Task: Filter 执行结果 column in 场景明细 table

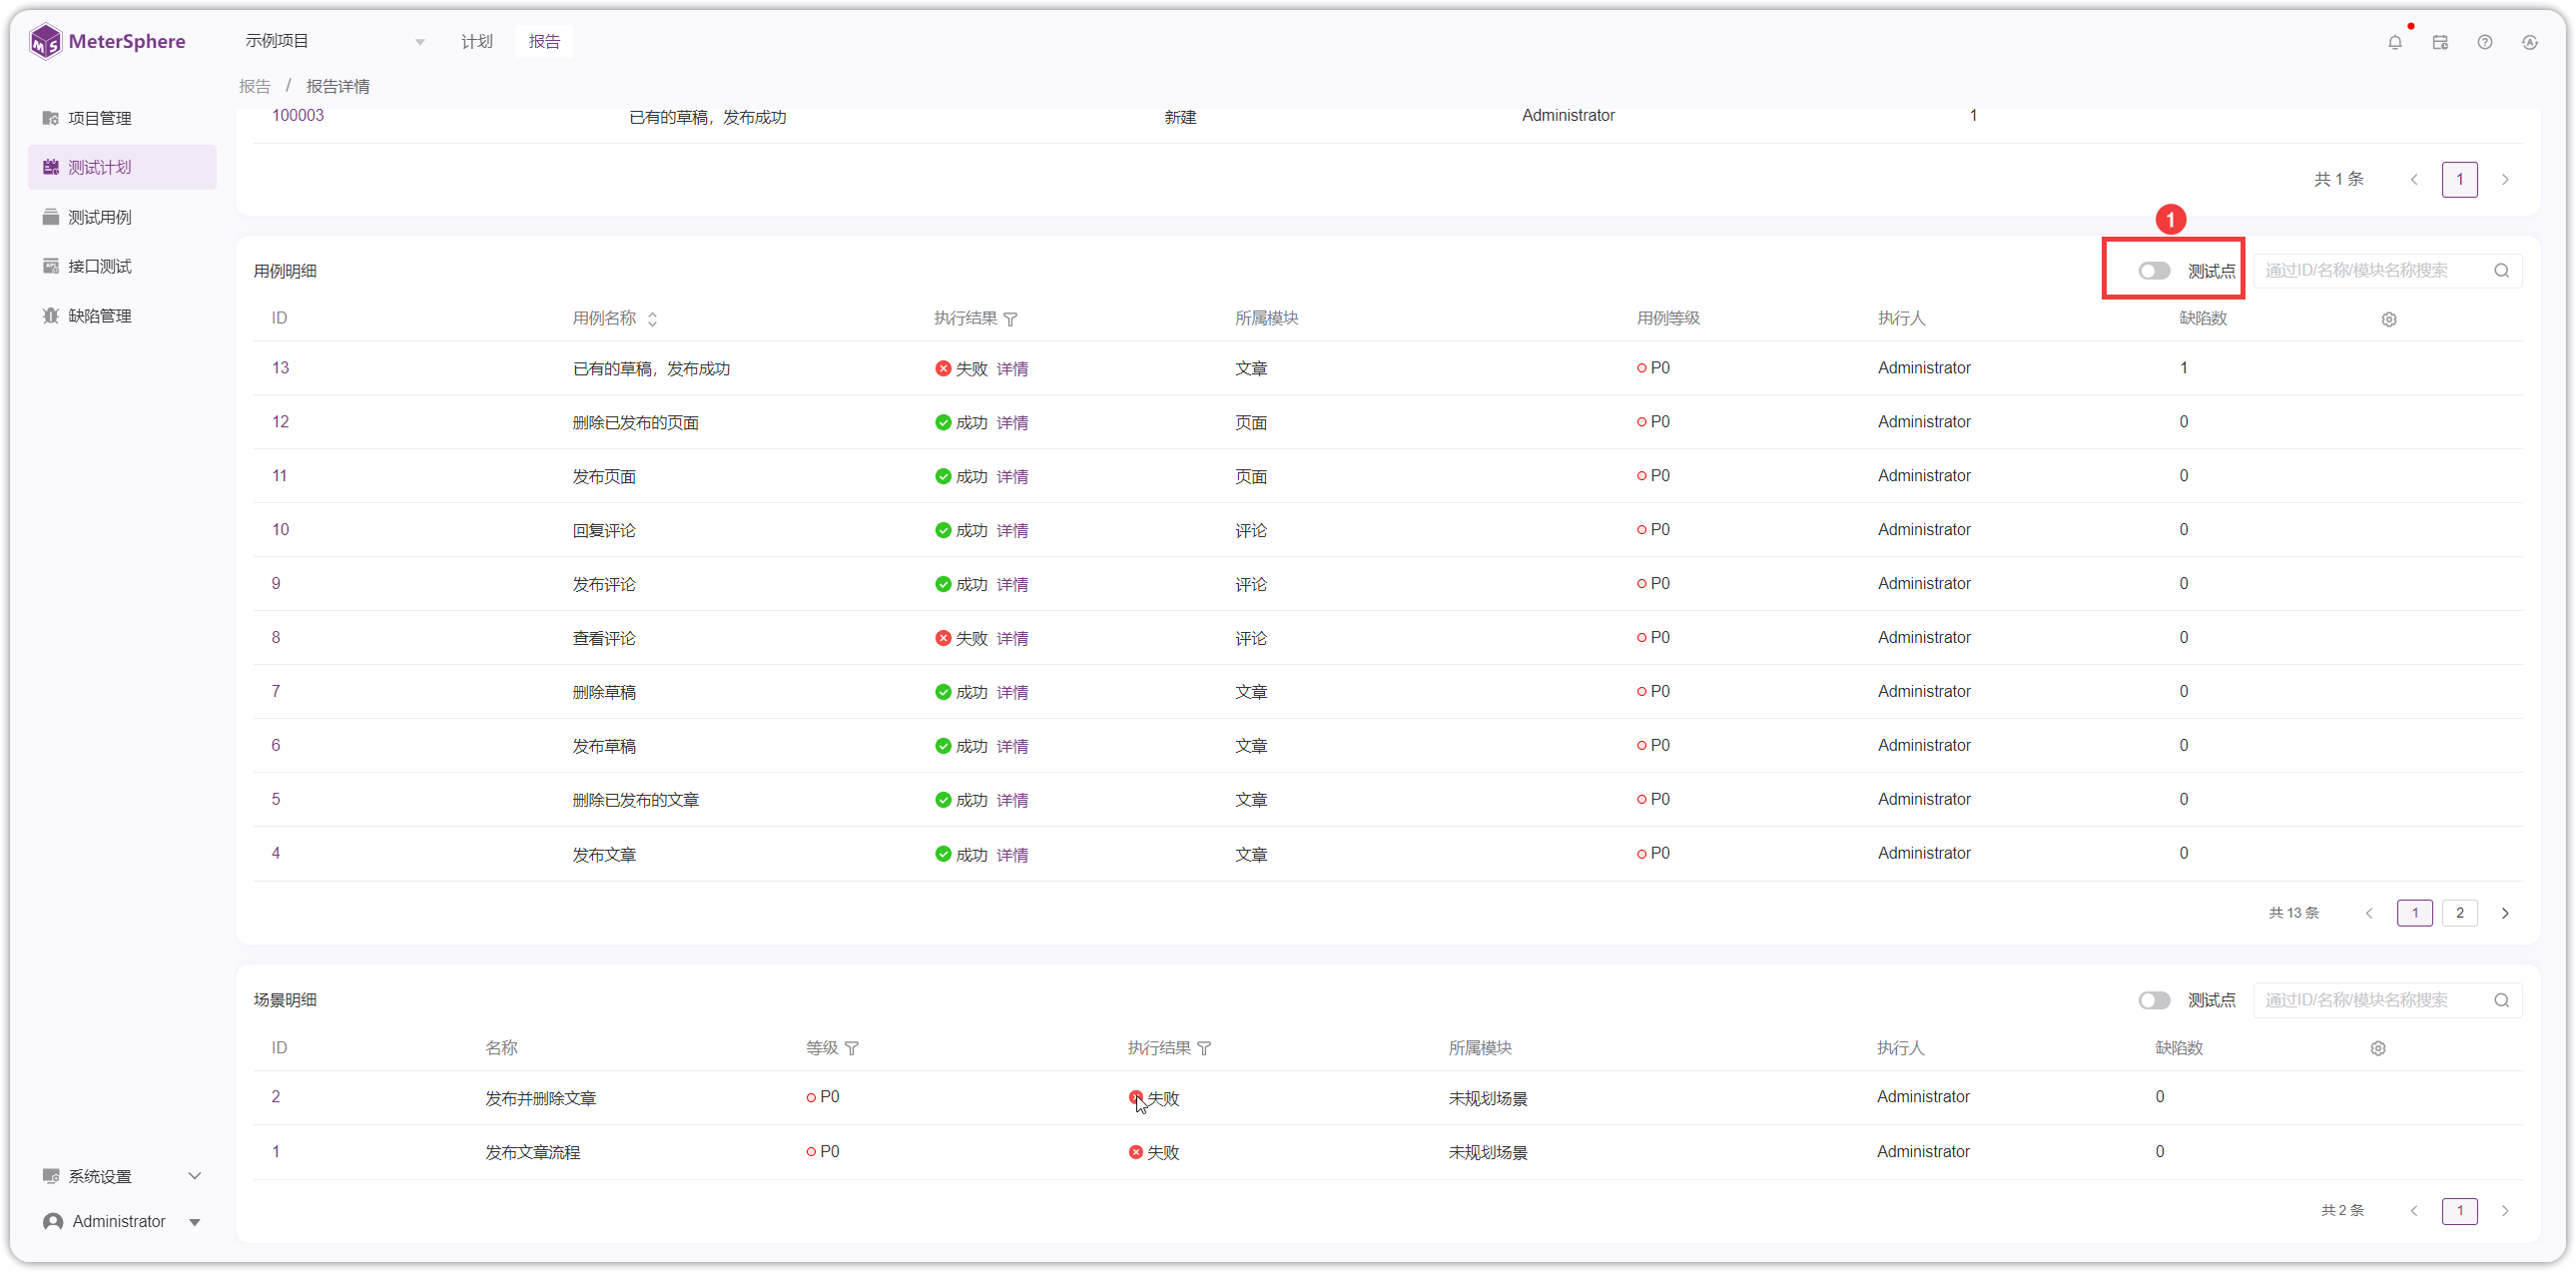Action: 1204,1048
